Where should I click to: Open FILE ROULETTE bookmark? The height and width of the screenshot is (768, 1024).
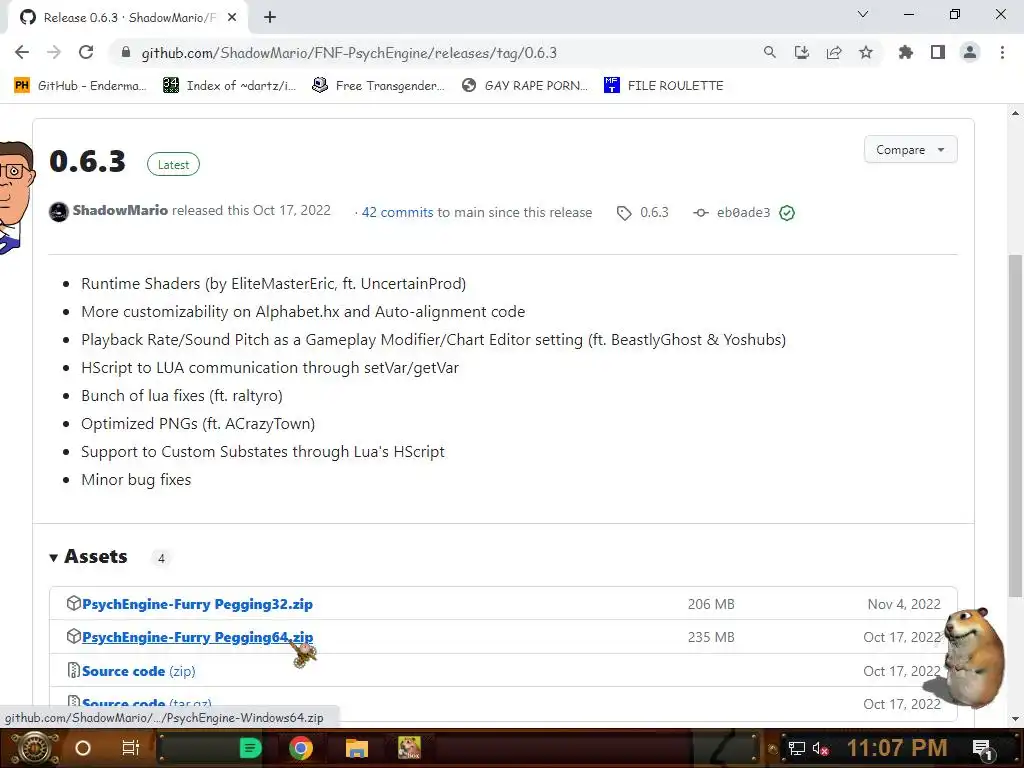[664, 86]
